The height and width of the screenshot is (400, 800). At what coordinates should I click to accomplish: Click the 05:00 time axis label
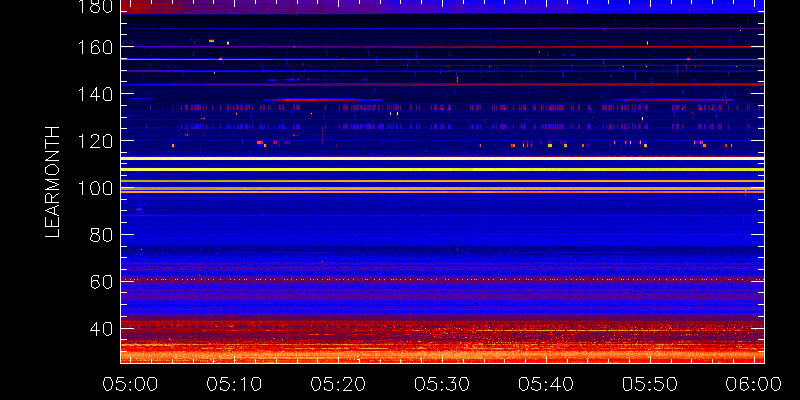click(x=130, y=384)
